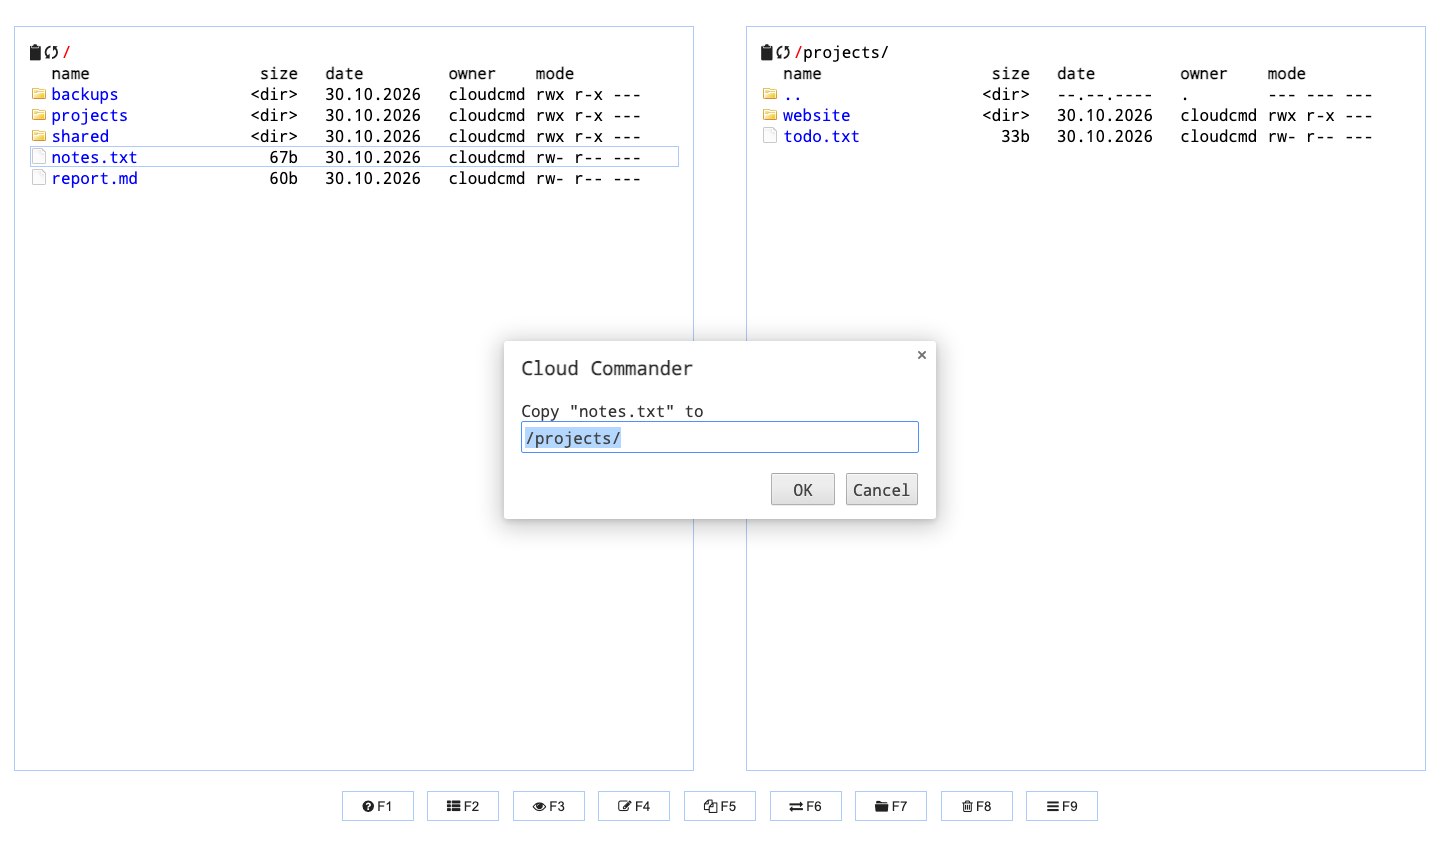This screenshot has height=860, width=1440.
Task: Click right panel refresh icon
Action: coord(783,52)
